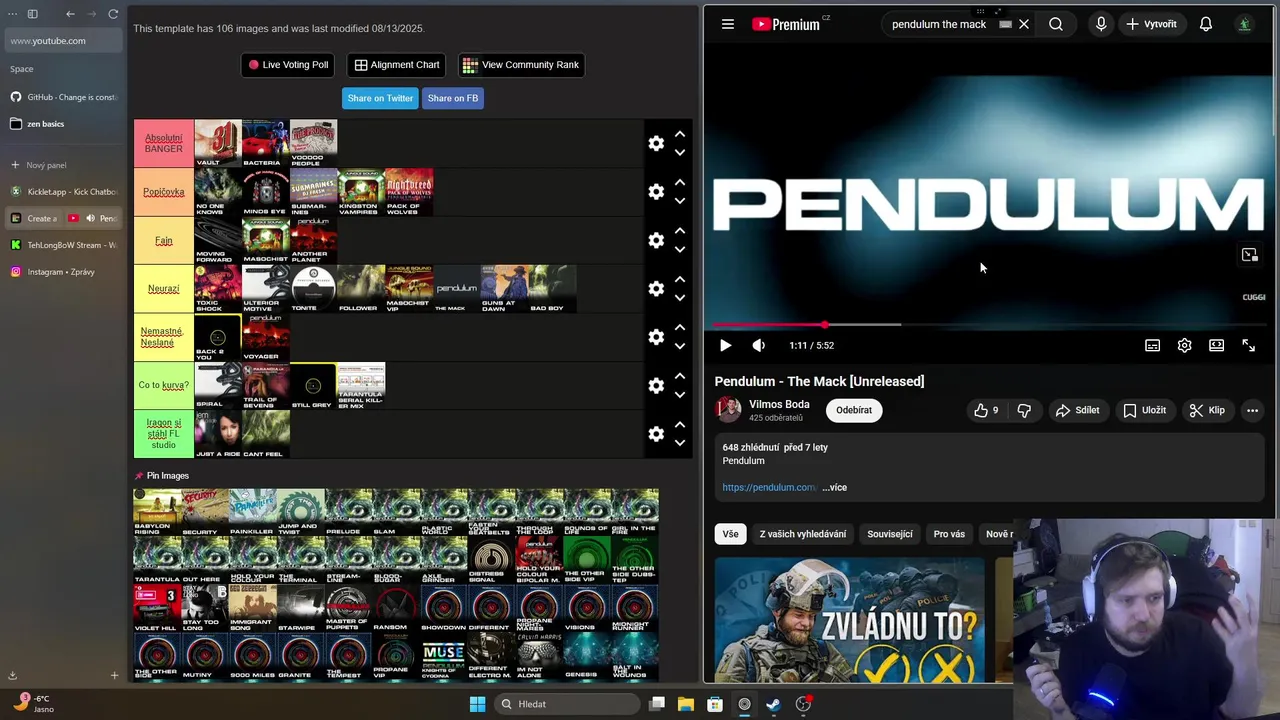The width and height of the screenshot is (1280, 720).
Task: Start voice search with microphone icon
Action: (x=1101, y=24)
